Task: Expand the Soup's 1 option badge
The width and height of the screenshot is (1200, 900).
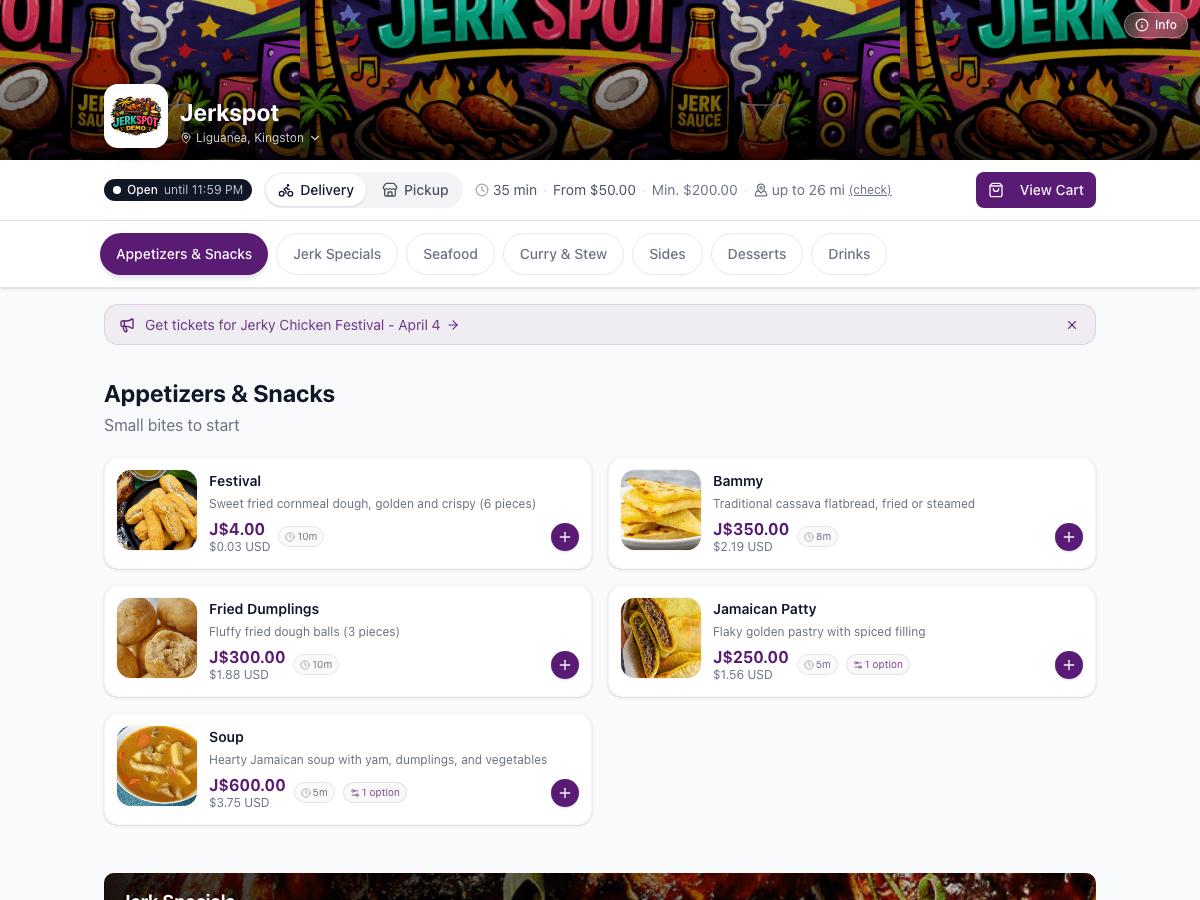Action: 374,792
